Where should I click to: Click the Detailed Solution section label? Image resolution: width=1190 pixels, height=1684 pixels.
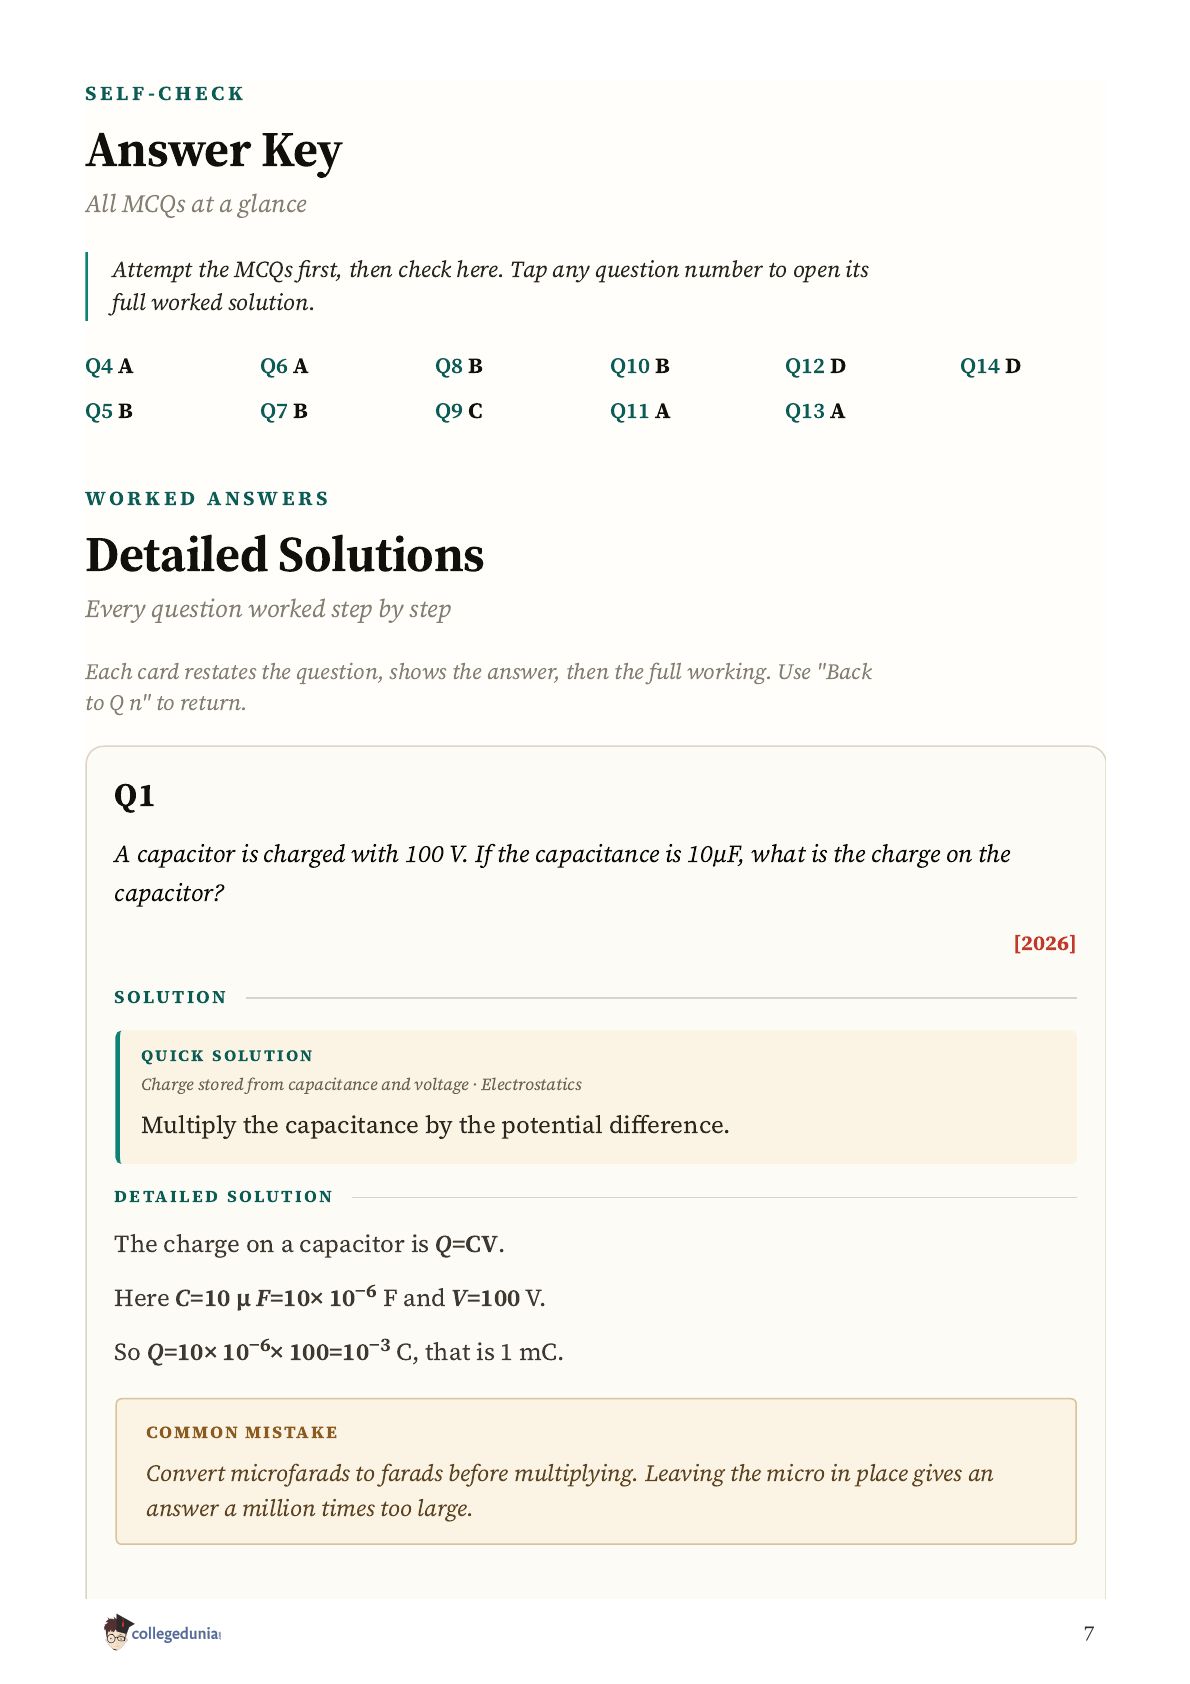point(223,1196)
